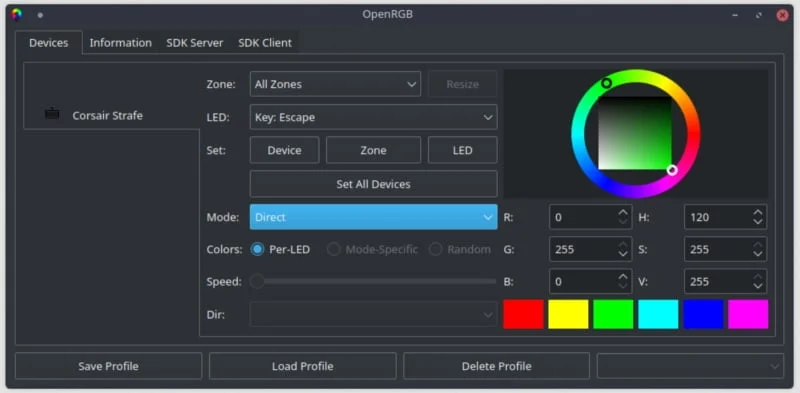
Task: Click the Set Device button
Action: (x=284, y=151)
